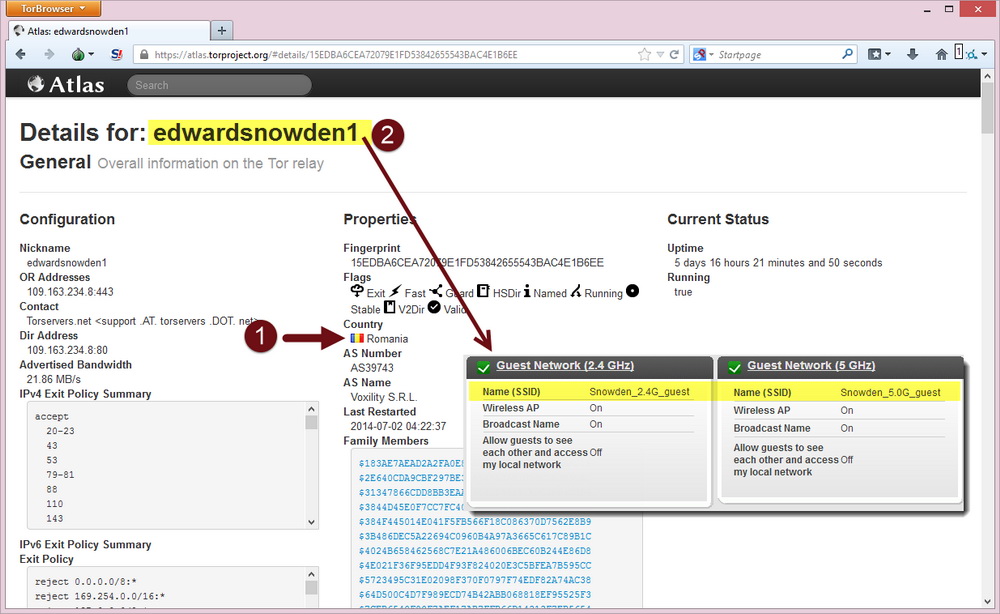Image resolution: width=1000 pixels, height=614 pixels.
Task: Click the Romania flag icon
Action: [x=357, y=339]
